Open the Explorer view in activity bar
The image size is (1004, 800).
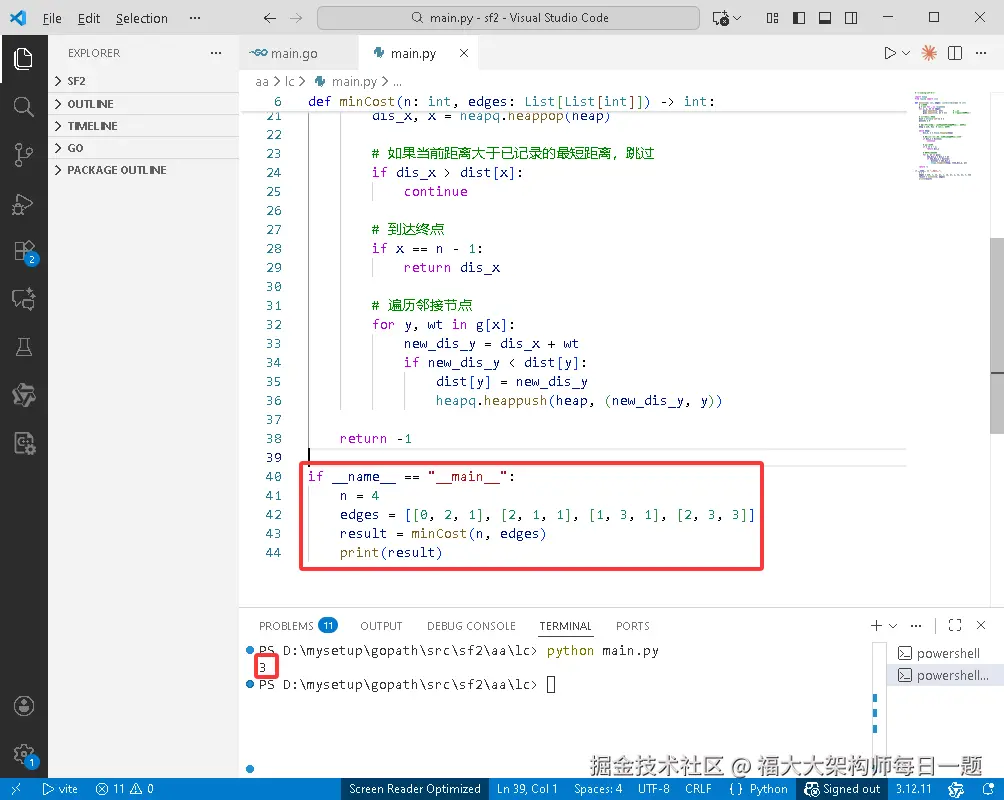click(x=24, y=59)
